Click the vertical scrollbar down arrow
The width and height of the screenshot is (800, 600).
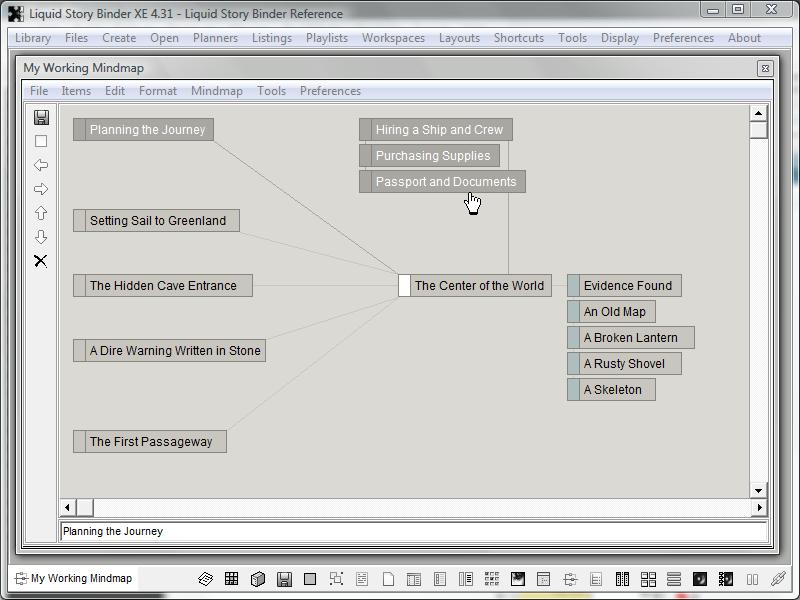pyautogui.click(x=758, y=490)
